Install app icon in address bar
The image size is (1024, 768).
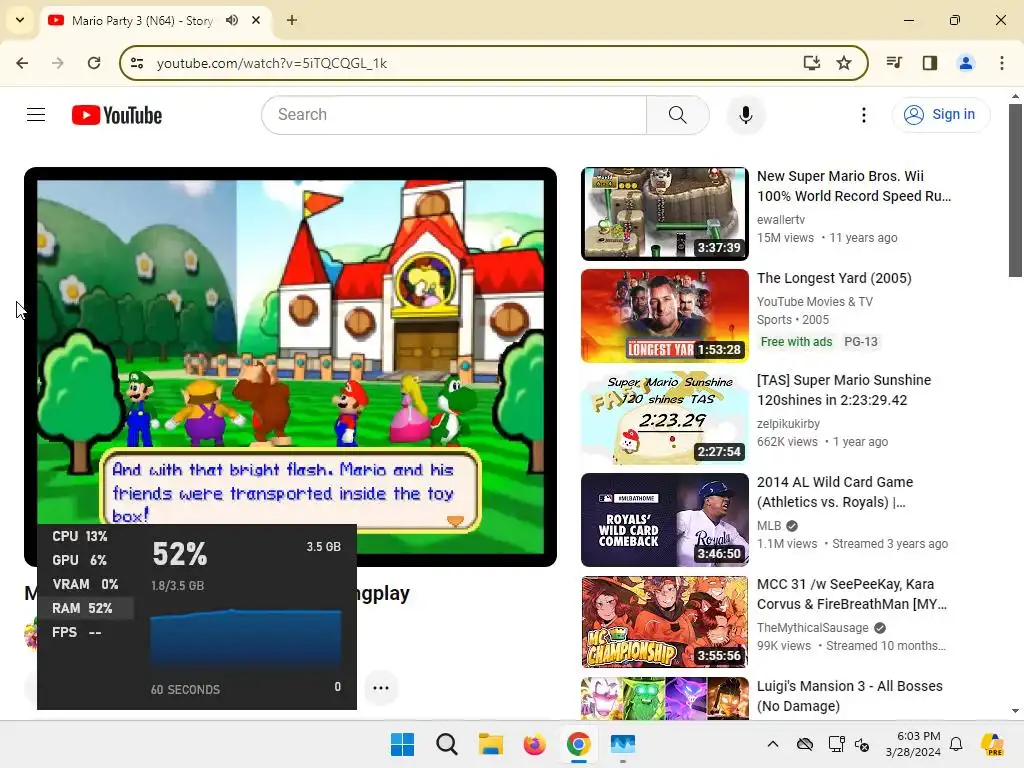coord(811,63)
